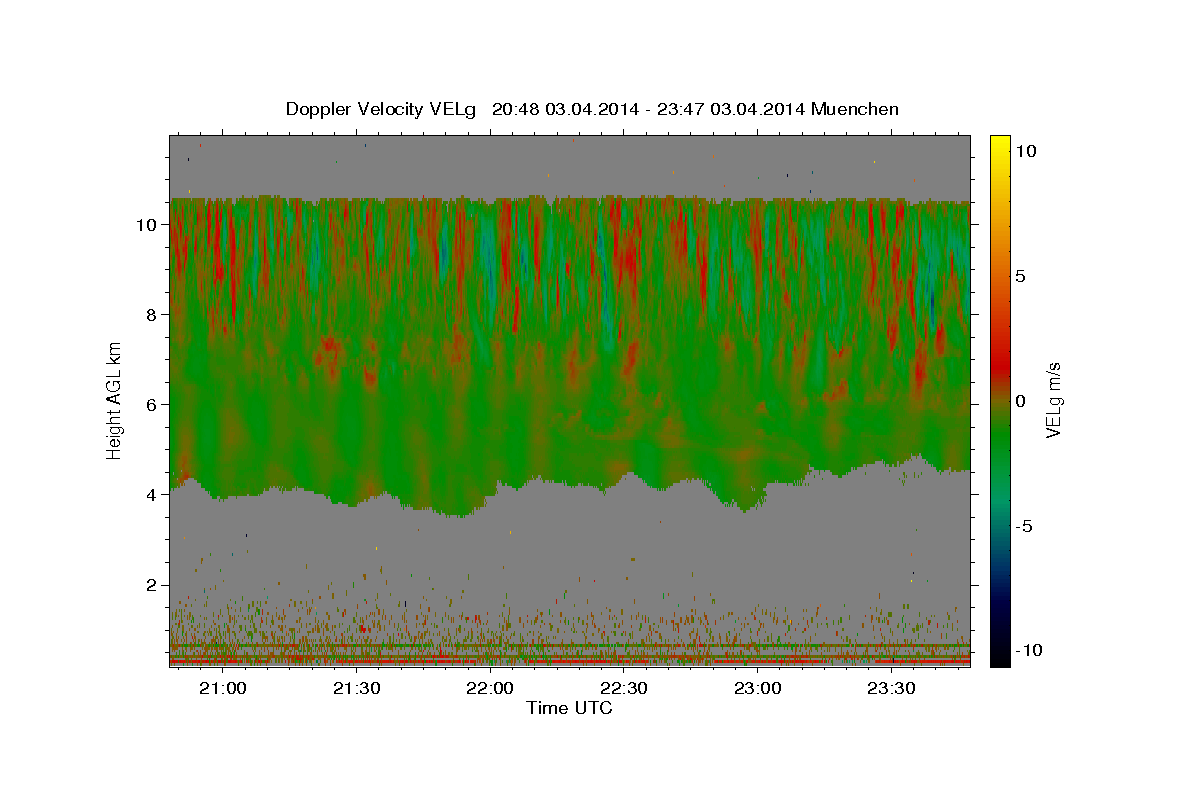Viewport: 1200px width, 800px height.
Task: Click the plot title 'Doppler Velocity VELg'
Action: 380,109
